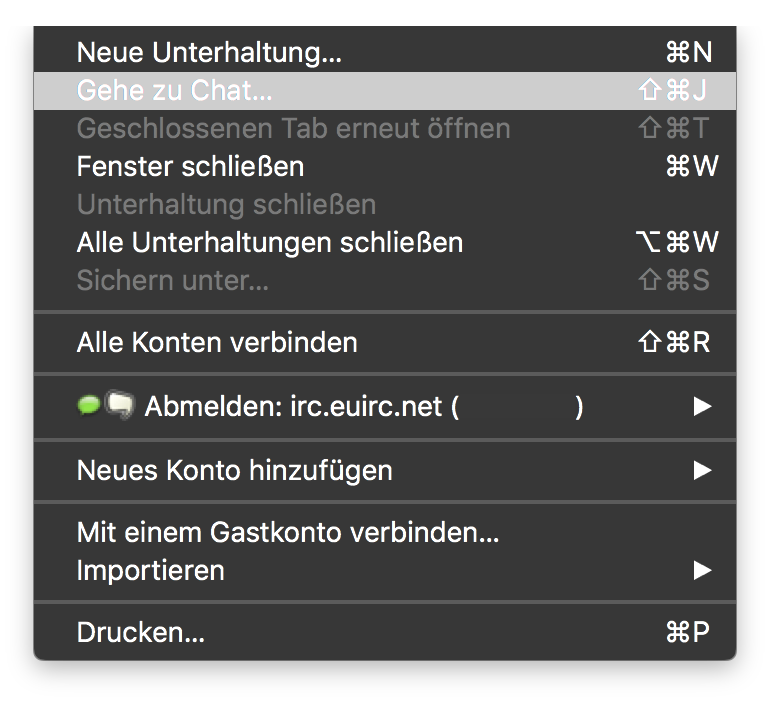Click the Importieren menu label
This screenshot has height=702, width=770.
coord(150,571)
